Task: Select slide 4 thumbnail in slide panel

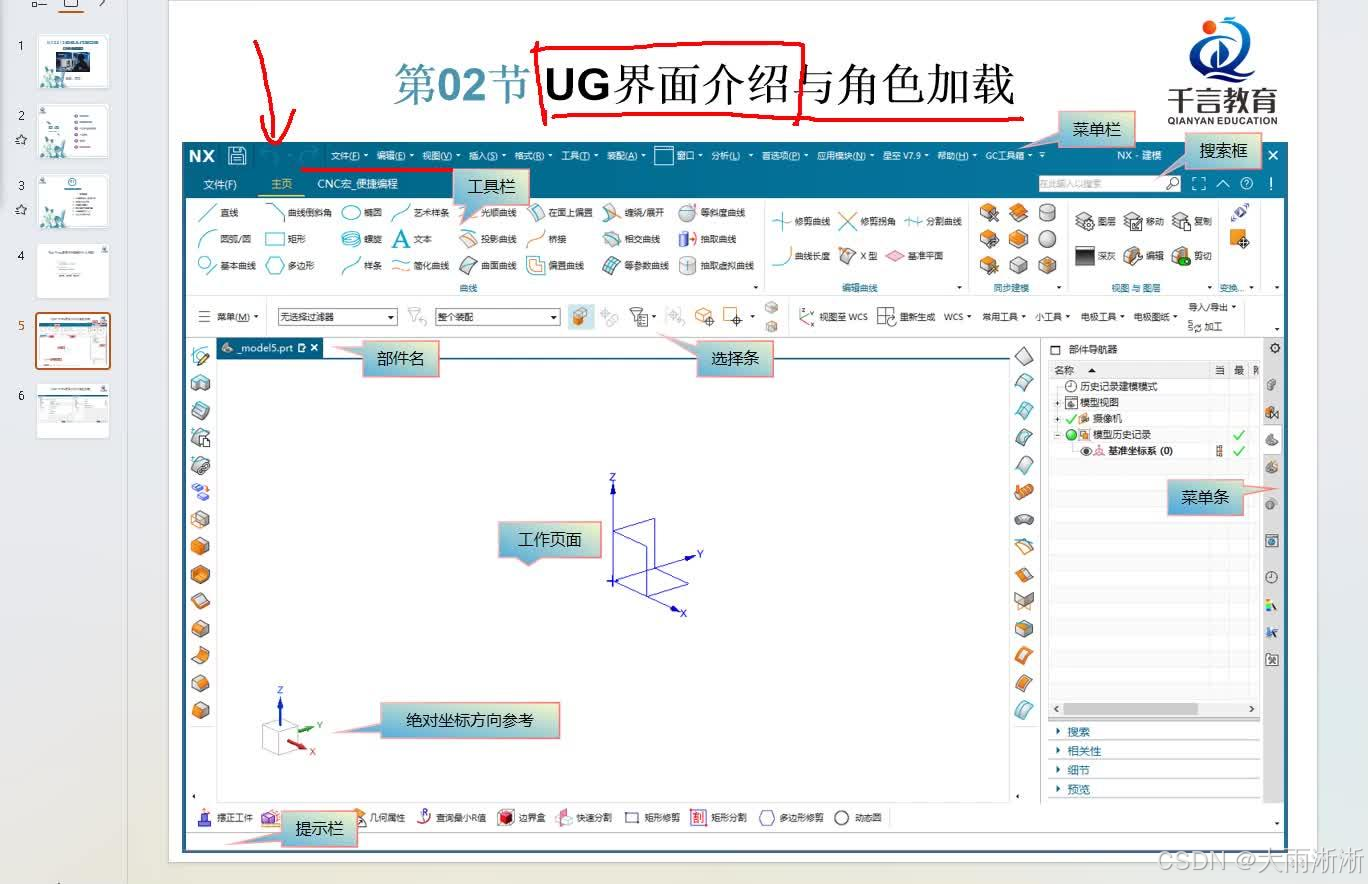Action: coord(73,271)
